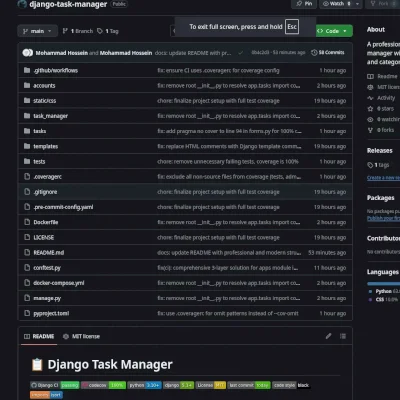This screenshot has height=400, width=400.
Task: Expand the green Code dropdown button
Action: [x=332, y=31]
